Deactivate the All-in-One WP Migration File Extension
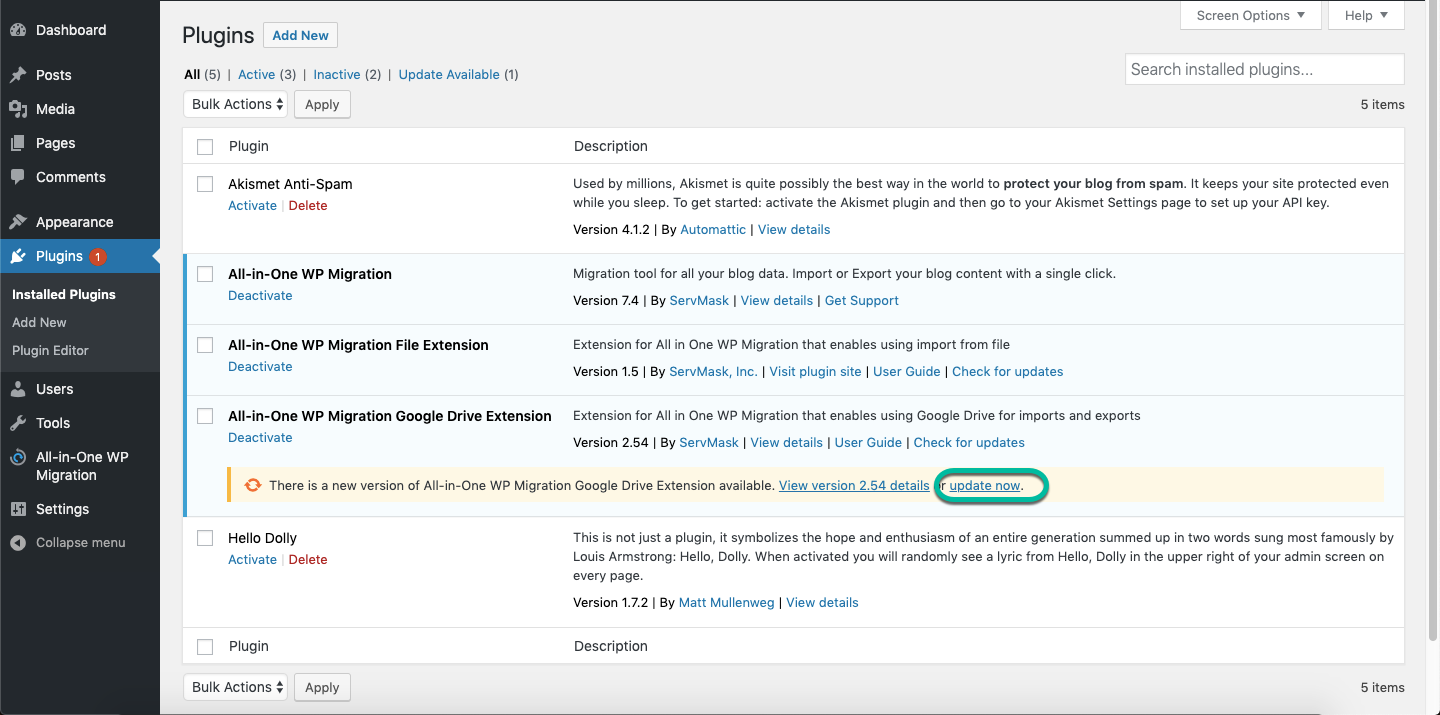This screenshot has width=1440, height=715. [x=260, y=366]
